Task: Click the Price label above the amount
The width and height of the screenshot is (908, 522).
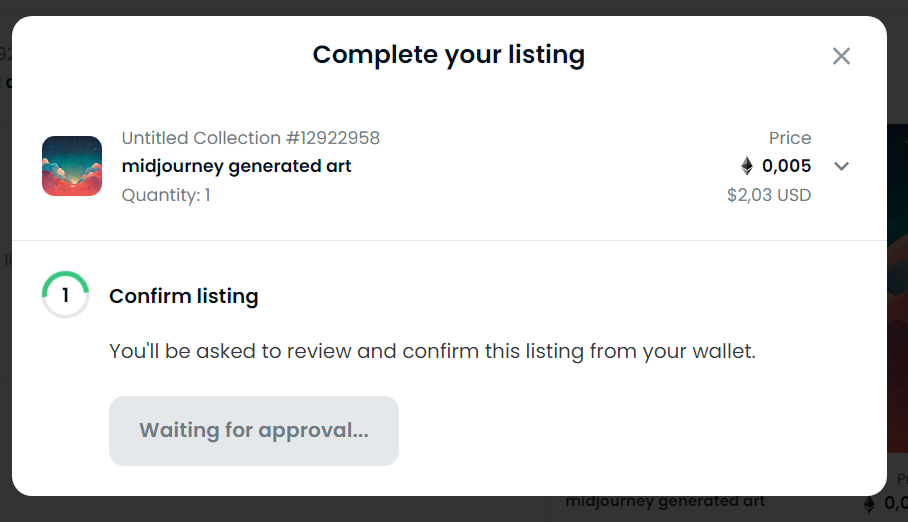Action: point(790,138)
